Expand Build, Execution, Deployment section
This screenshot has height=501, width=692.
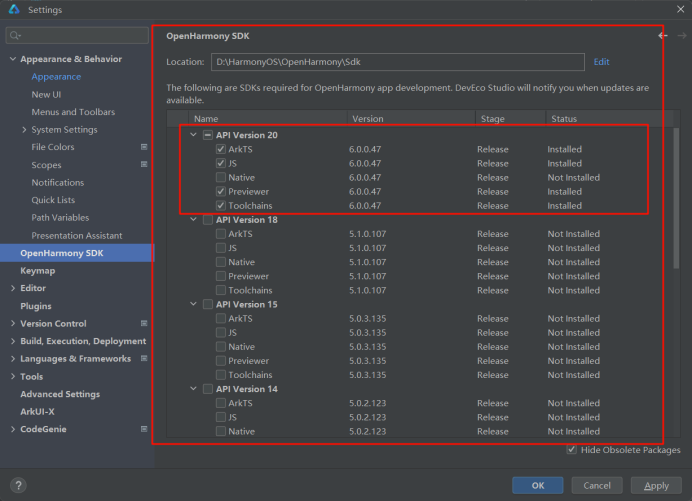[13, 341]
